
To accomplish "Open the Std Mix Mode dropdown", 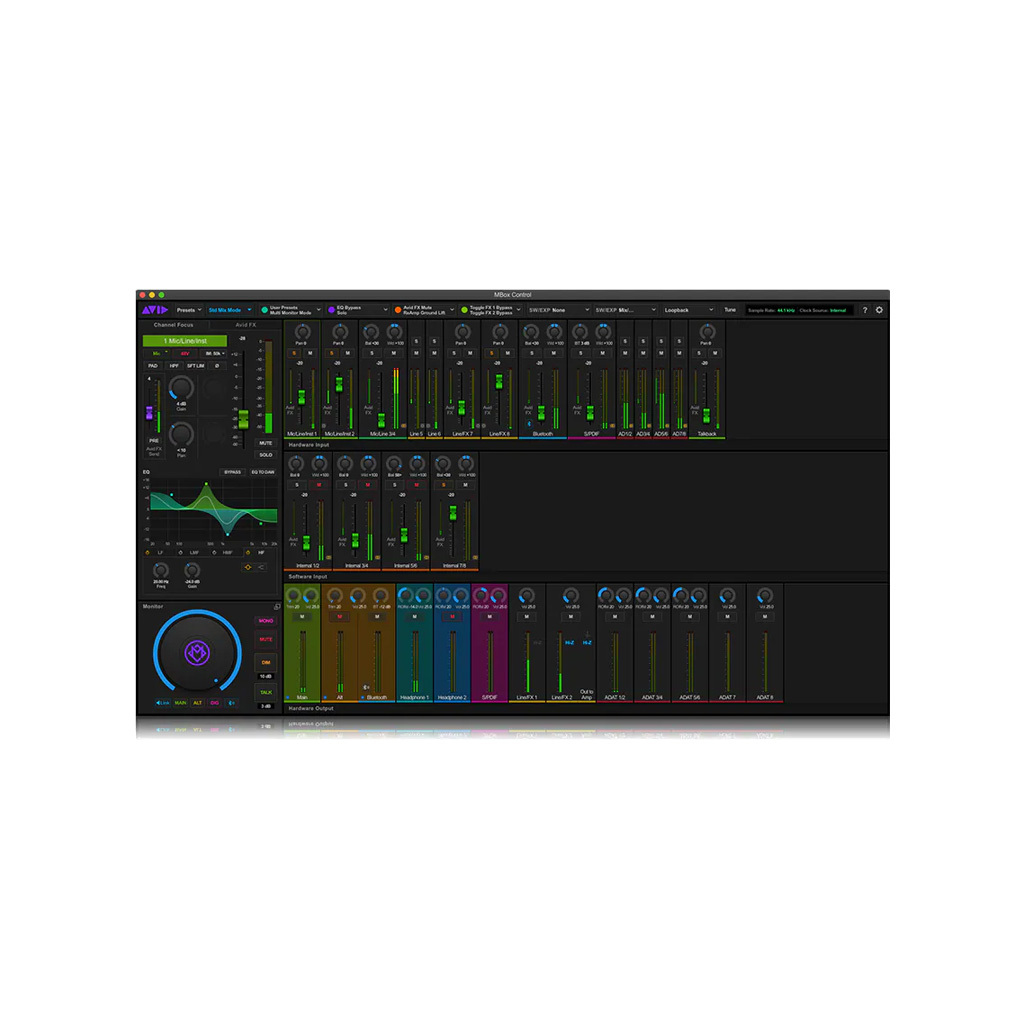I will 229,310.
